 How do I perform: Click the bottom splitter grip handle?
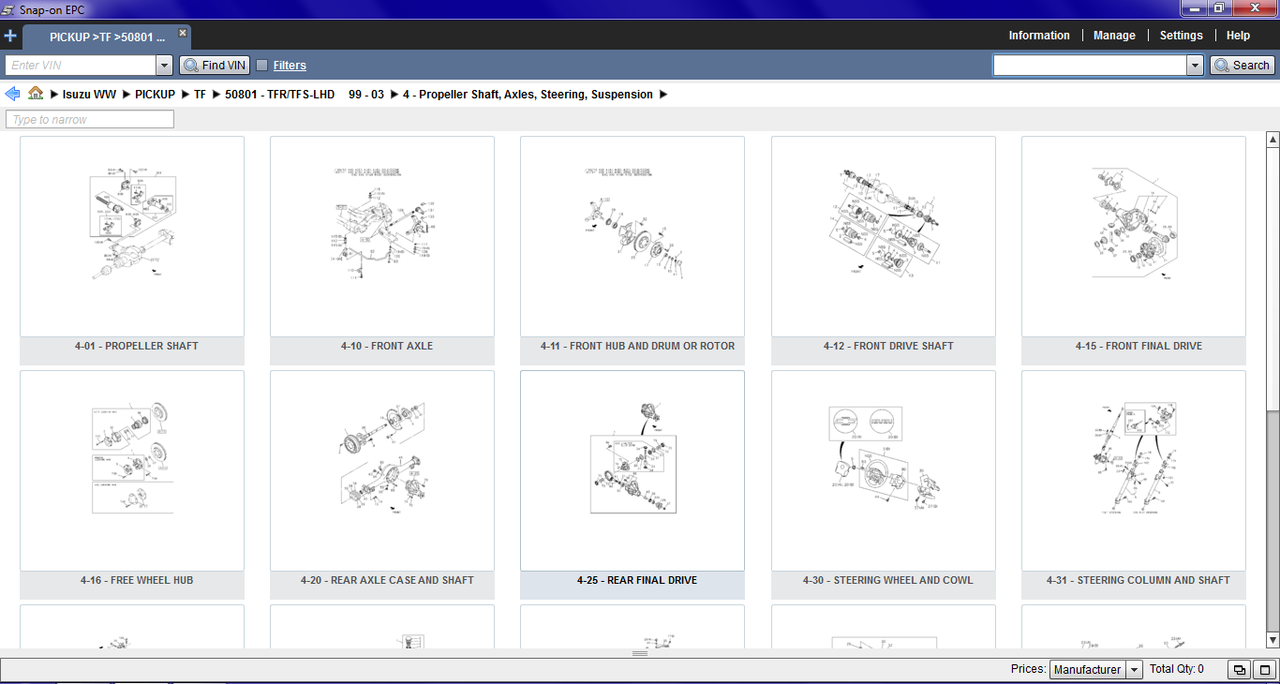640,653
